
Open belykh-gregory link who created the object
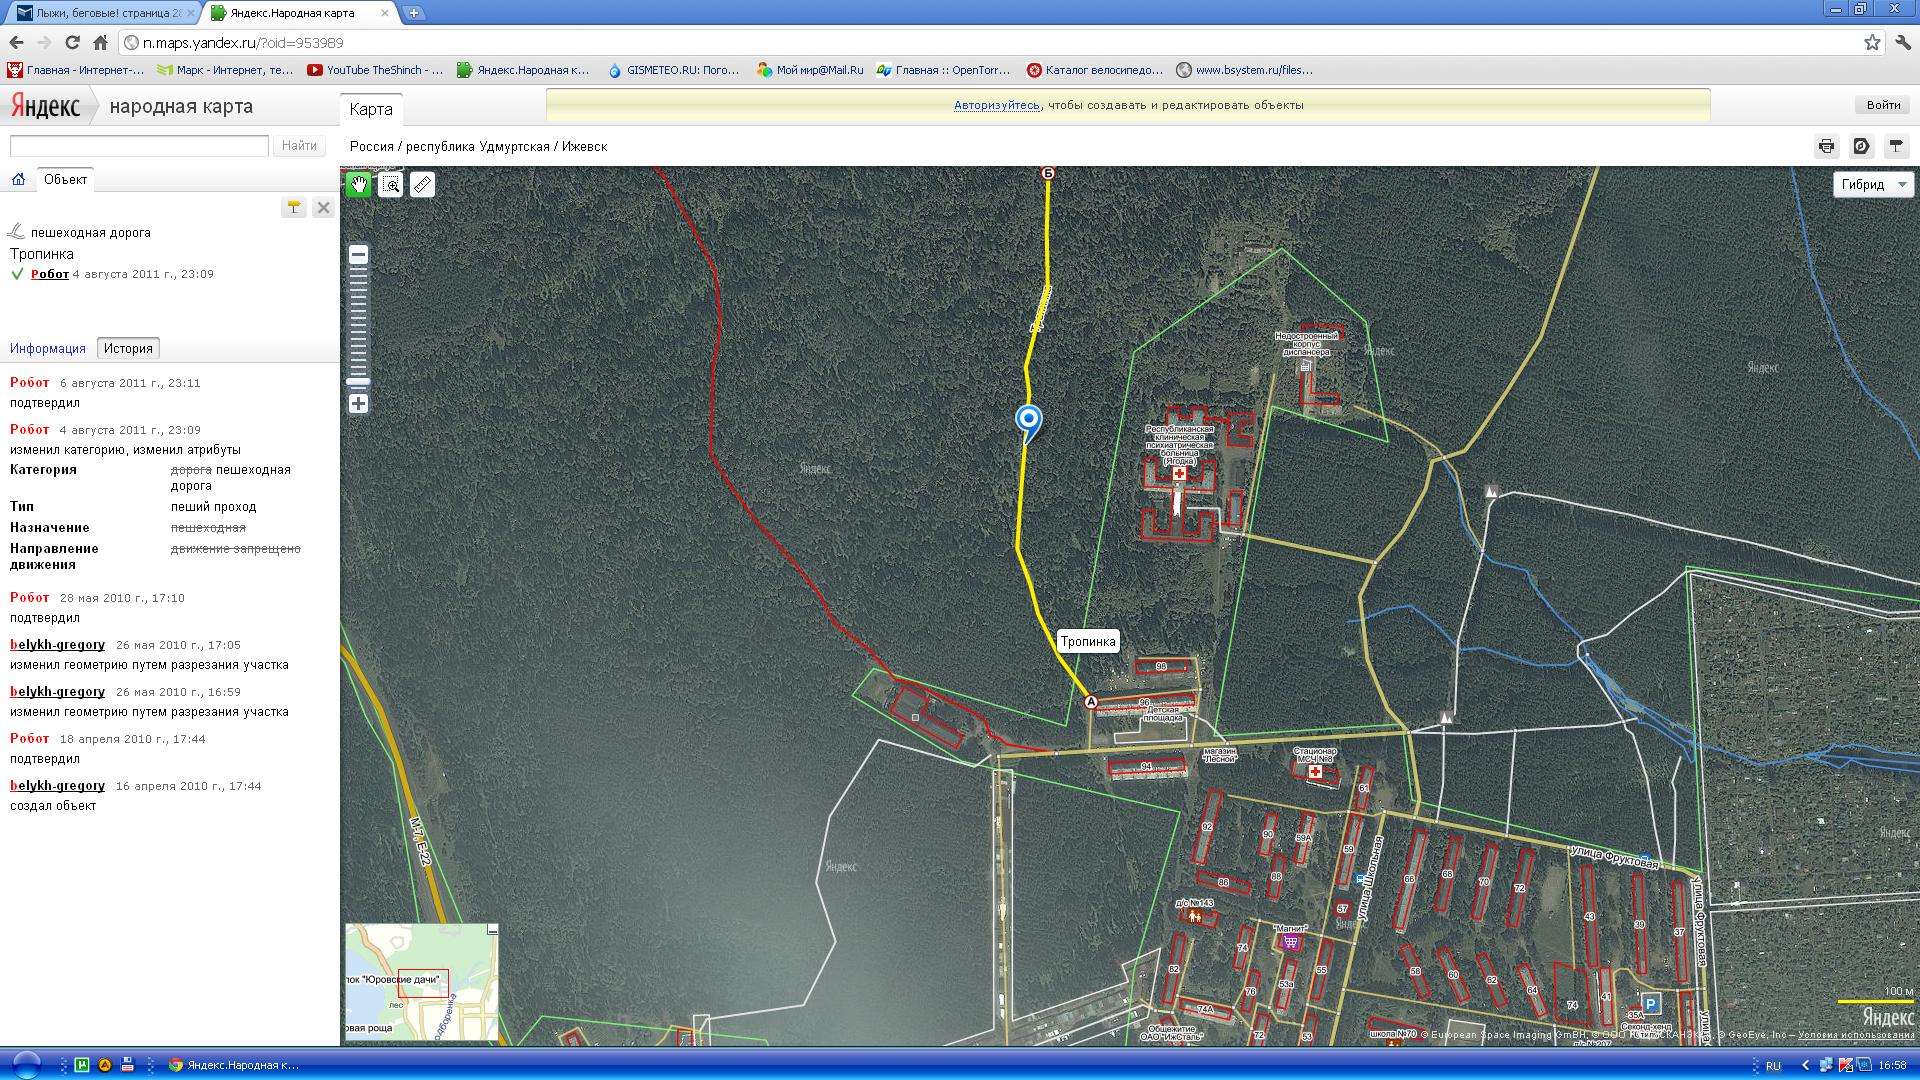(57, 786)
